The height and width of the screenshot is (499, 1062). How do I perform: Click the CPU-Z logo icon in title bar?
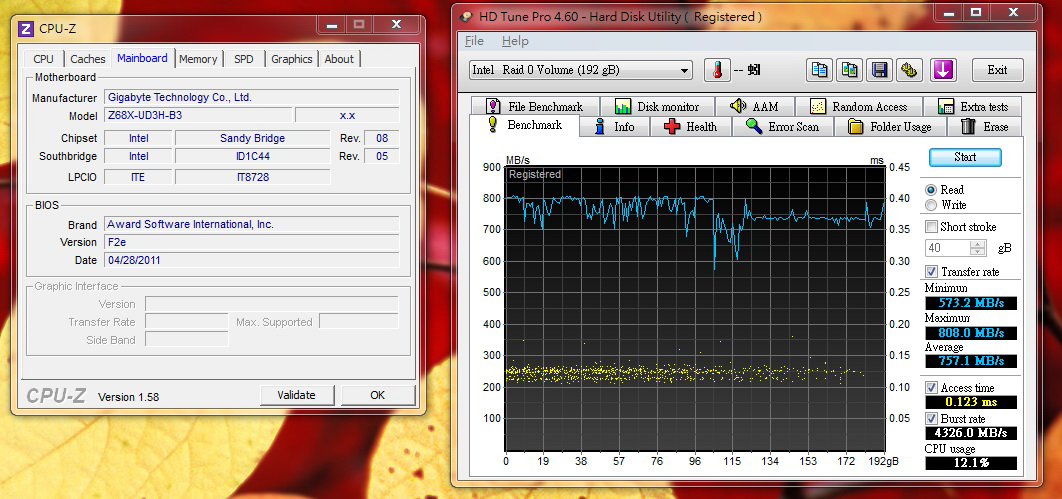tap(26, 28)
